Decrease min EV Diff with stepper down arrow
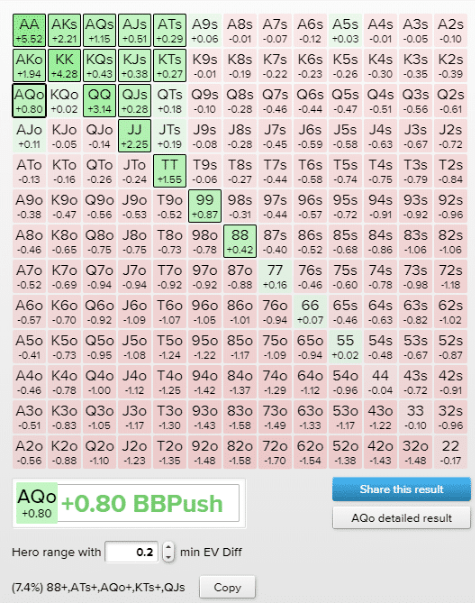This screenshot has width=475, height=603. pos(168,557)
